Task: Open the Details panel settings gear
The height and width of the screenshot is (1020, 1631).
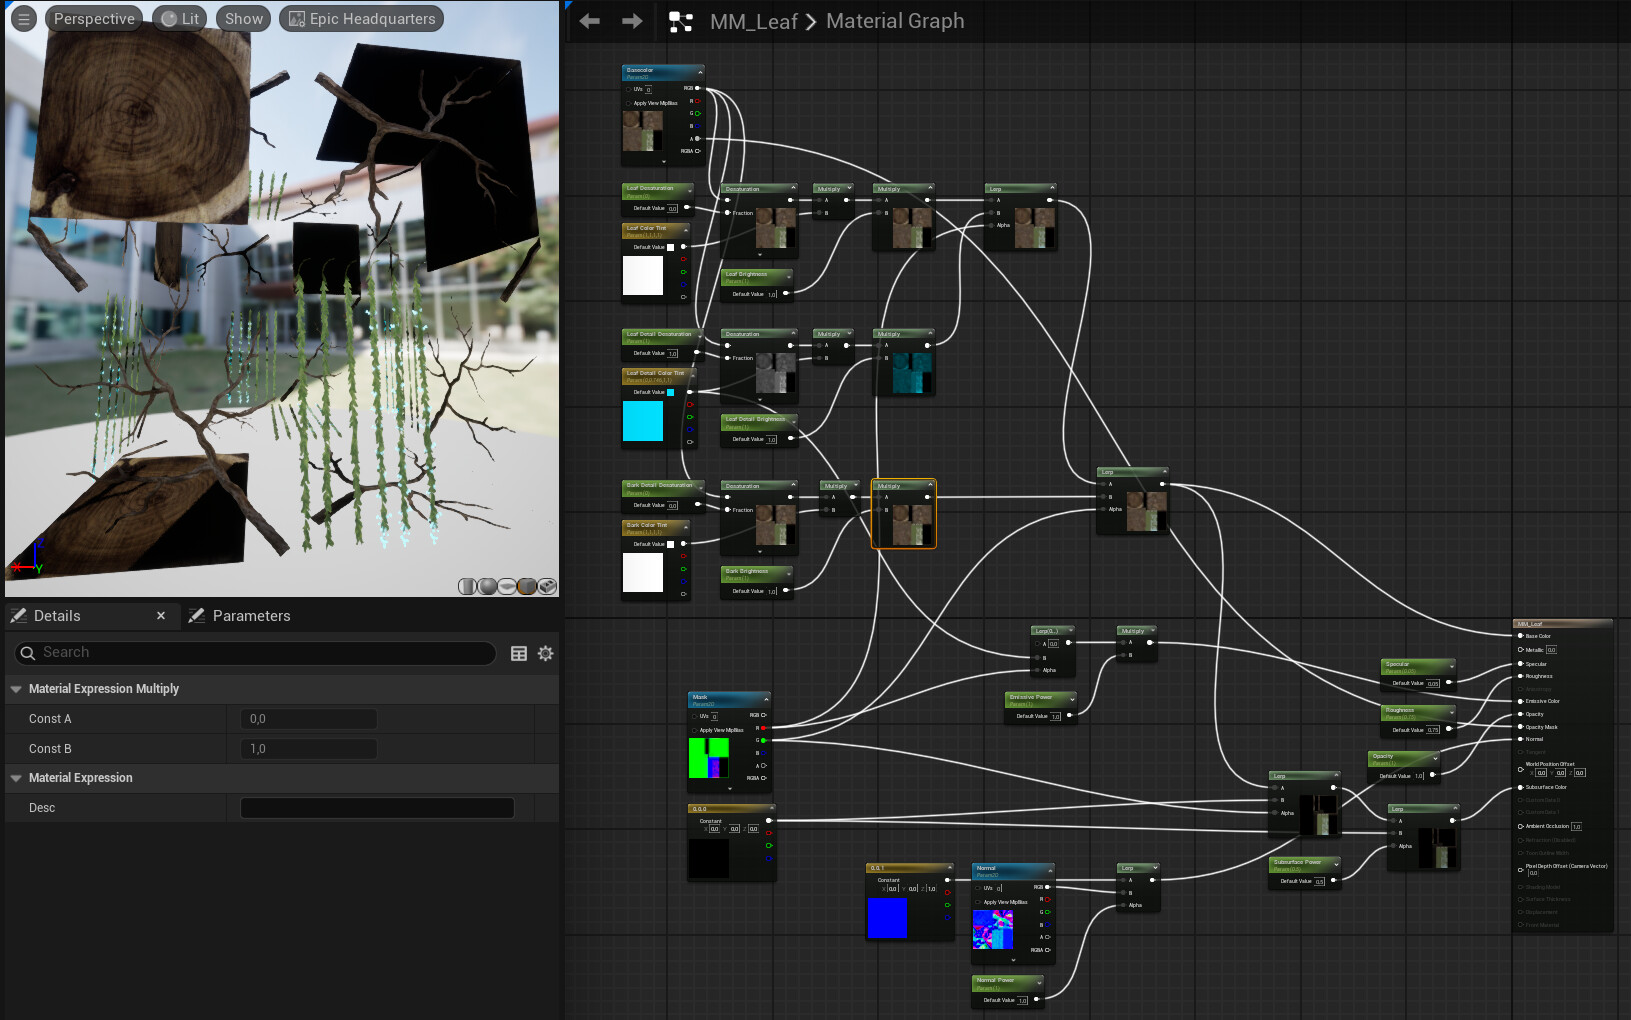Action: pos(545,653)
